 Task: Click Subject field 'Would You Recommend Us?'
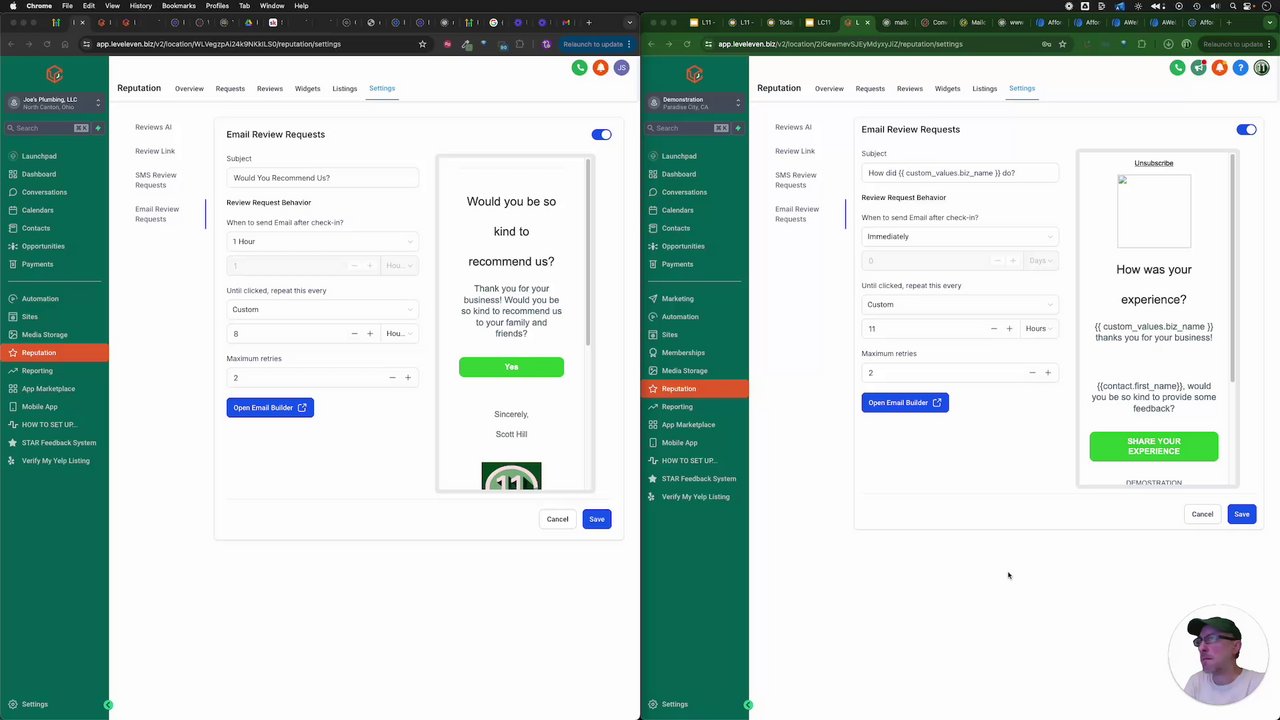[x=322, y=178]
